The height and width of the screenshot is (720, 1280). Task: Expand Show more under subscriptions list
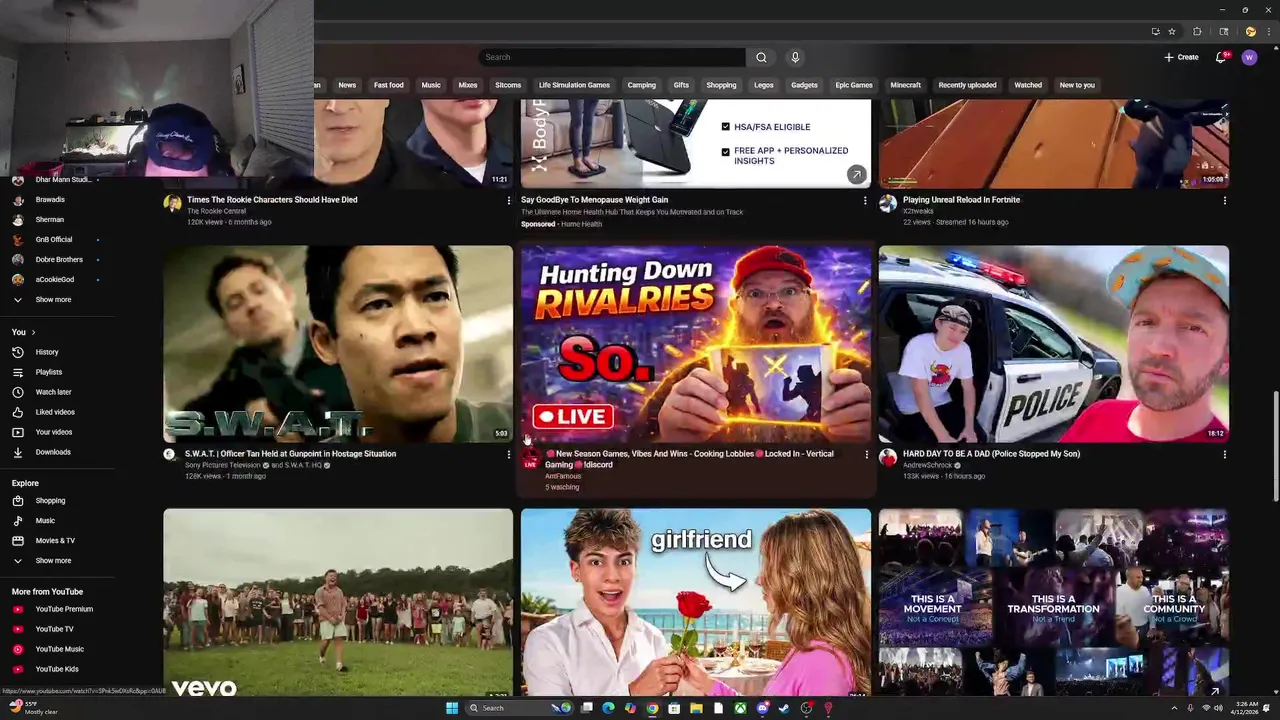coord(53,300)
